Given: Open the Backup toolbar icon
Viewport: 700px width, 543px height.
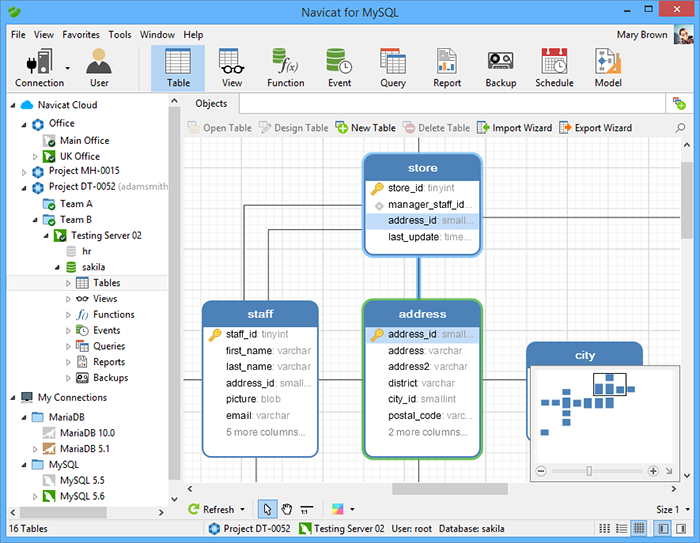Looking at the screenshot, I should (x=500, y=68).
